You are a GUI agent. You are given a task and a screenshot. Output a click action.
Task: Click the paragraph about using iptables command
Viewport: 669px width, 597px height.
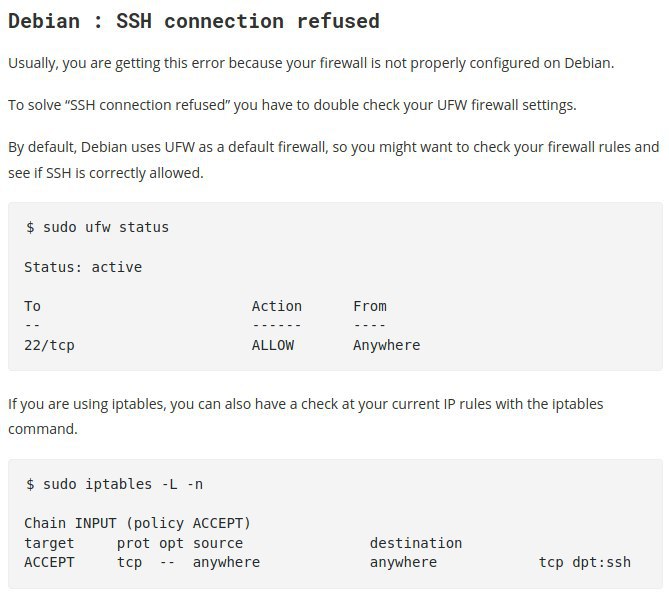305,416
